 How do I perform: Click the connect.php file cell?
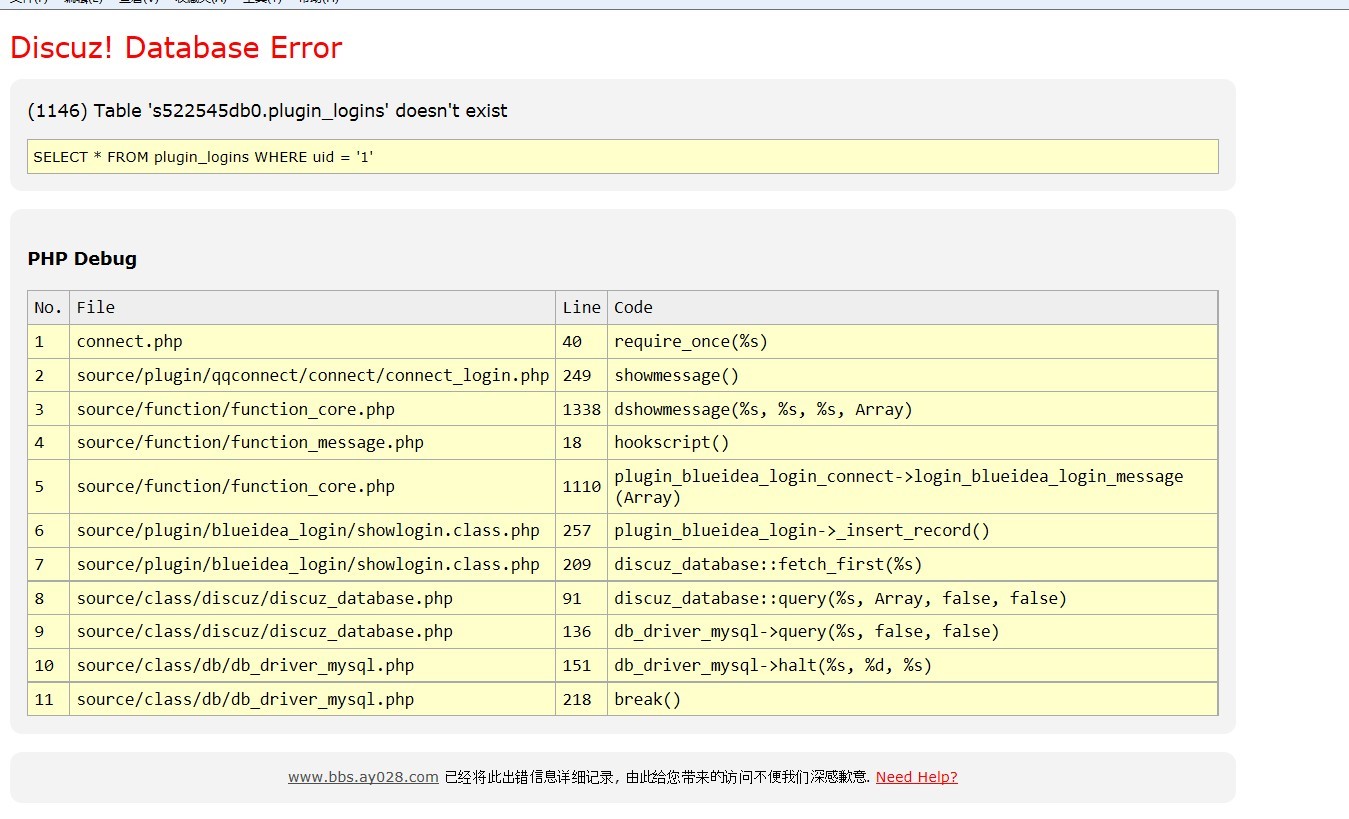click(130, 342)
